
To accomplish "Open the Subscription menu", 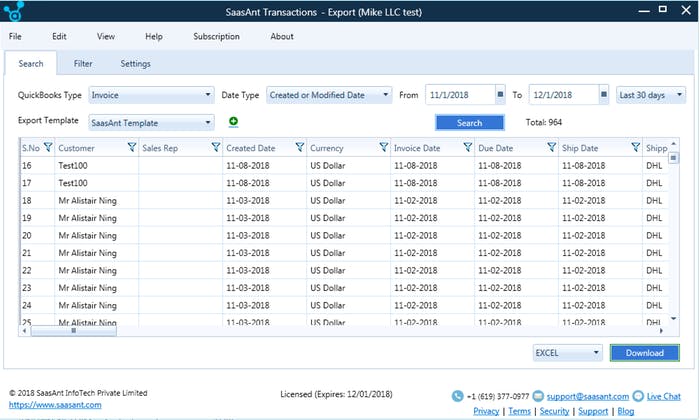I will click(217, 37).
